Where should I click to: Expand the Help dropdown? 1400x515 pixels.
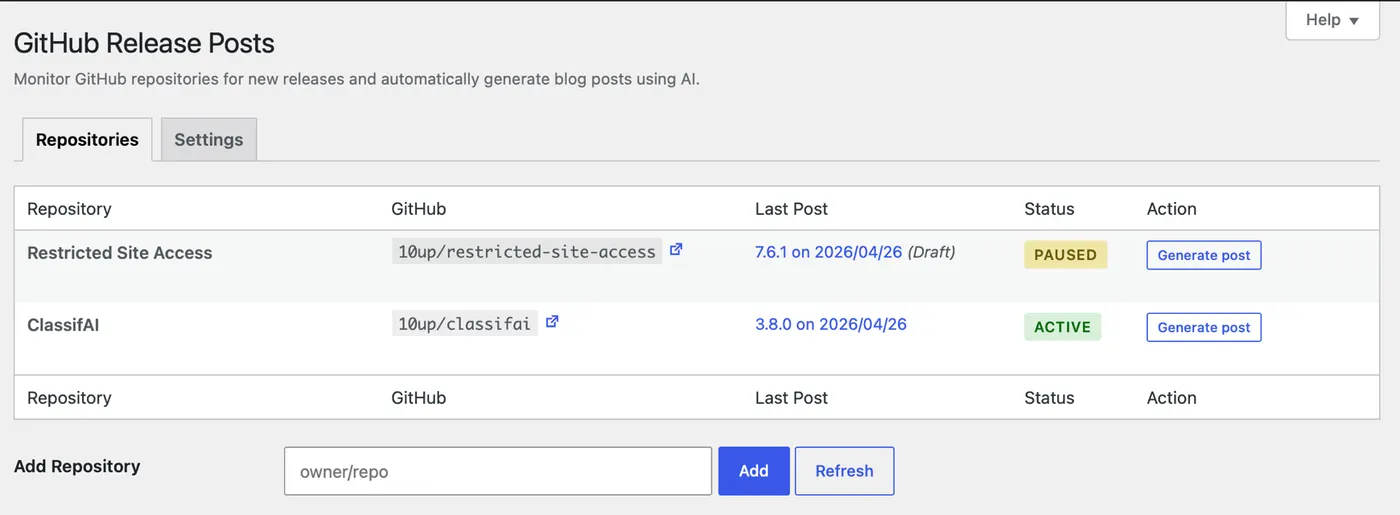(1332, 20)
